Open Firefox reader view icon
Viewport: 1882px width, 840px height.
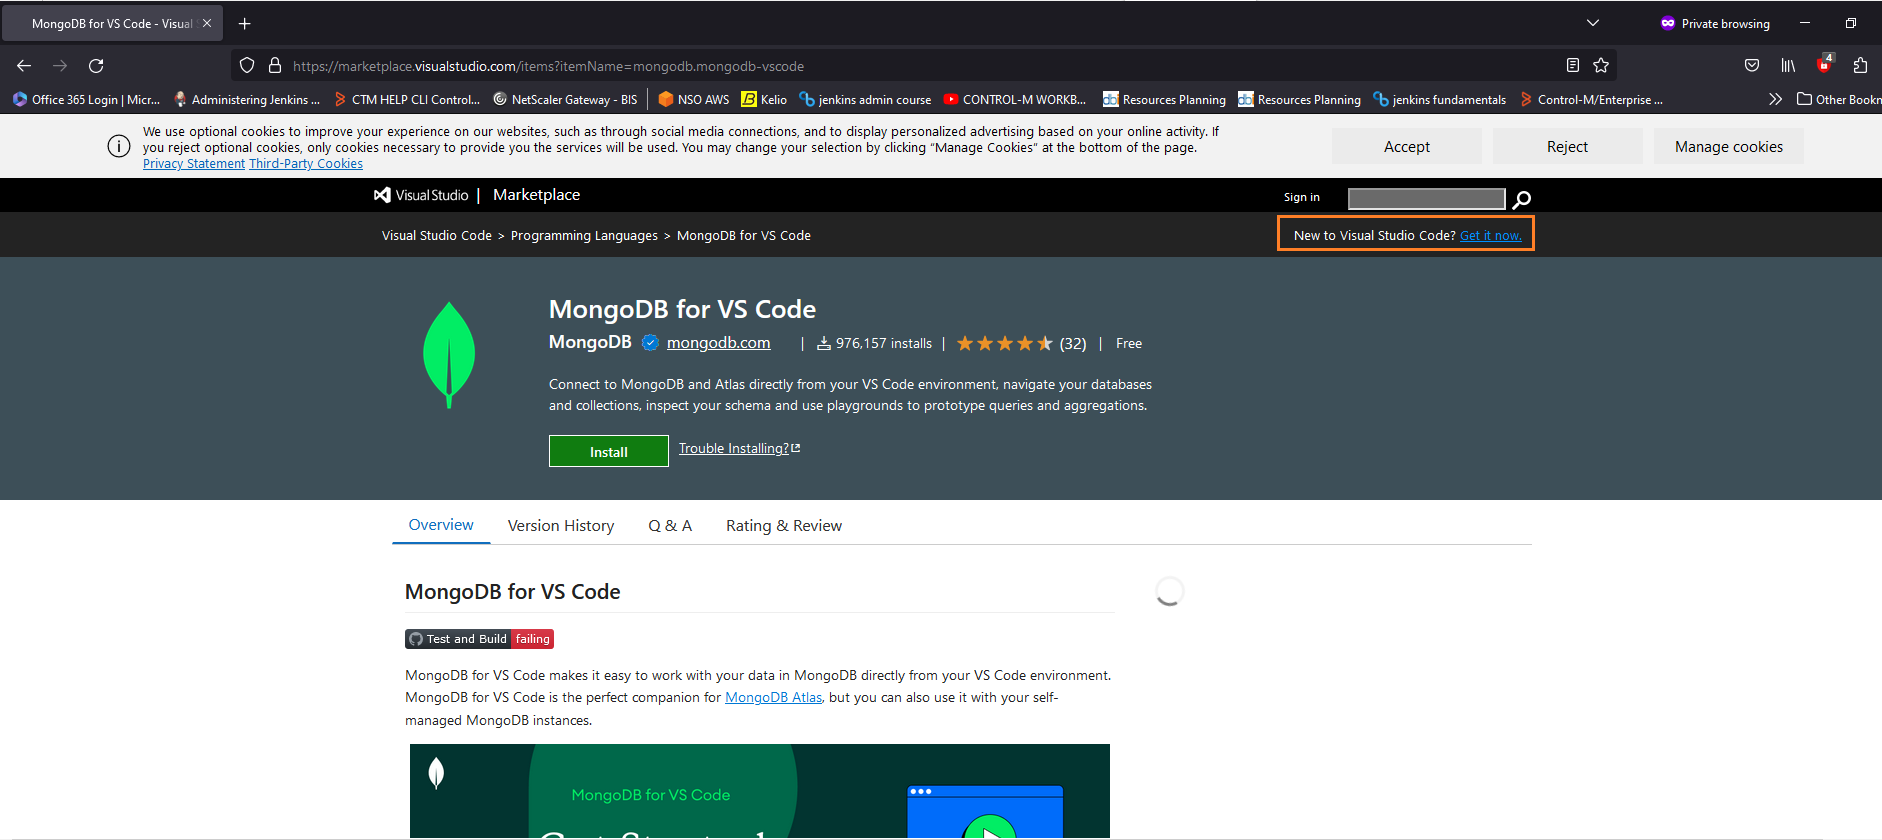point(1573,66)
